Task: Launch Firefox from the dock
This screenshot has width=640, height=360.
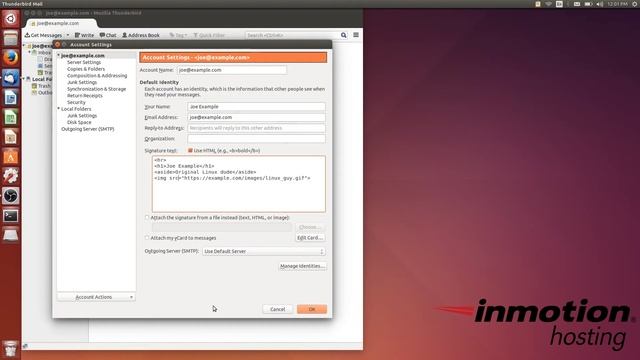Action: 11,58
